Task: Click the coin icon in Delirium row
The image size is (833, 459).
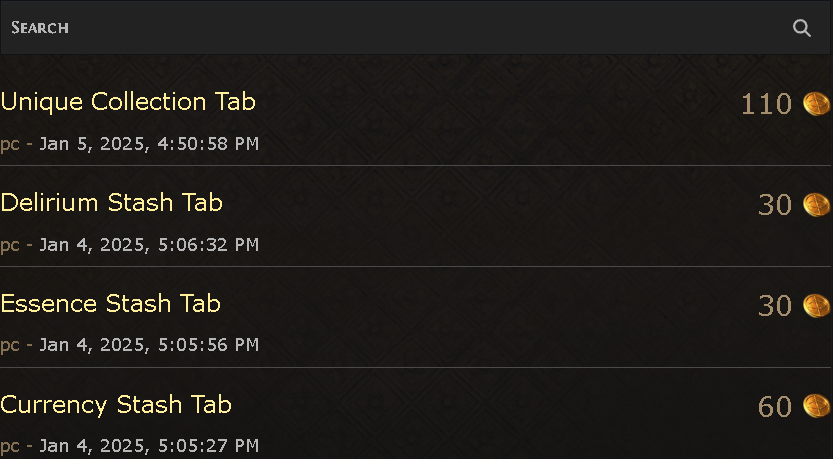Action: point(816,205)
